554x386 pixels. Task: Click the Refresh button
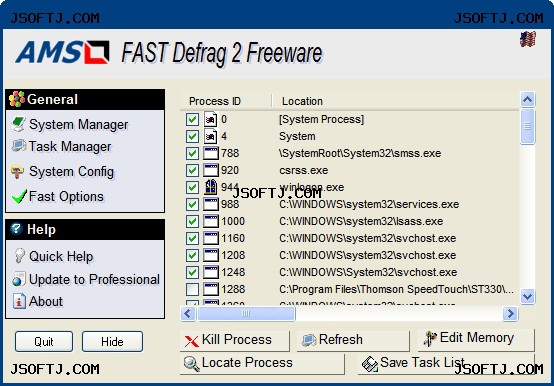tap(353, 340)
